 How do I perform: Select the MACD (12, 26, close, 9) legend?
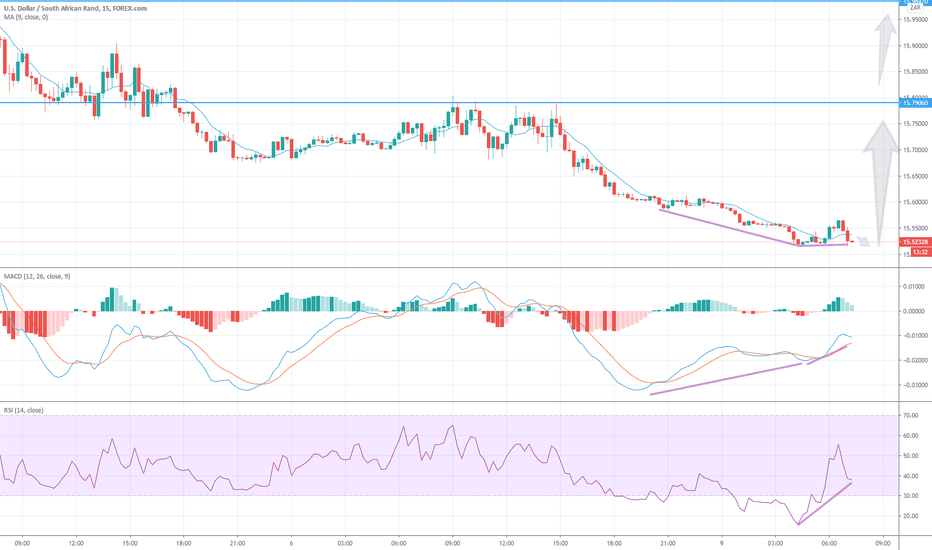37,276
